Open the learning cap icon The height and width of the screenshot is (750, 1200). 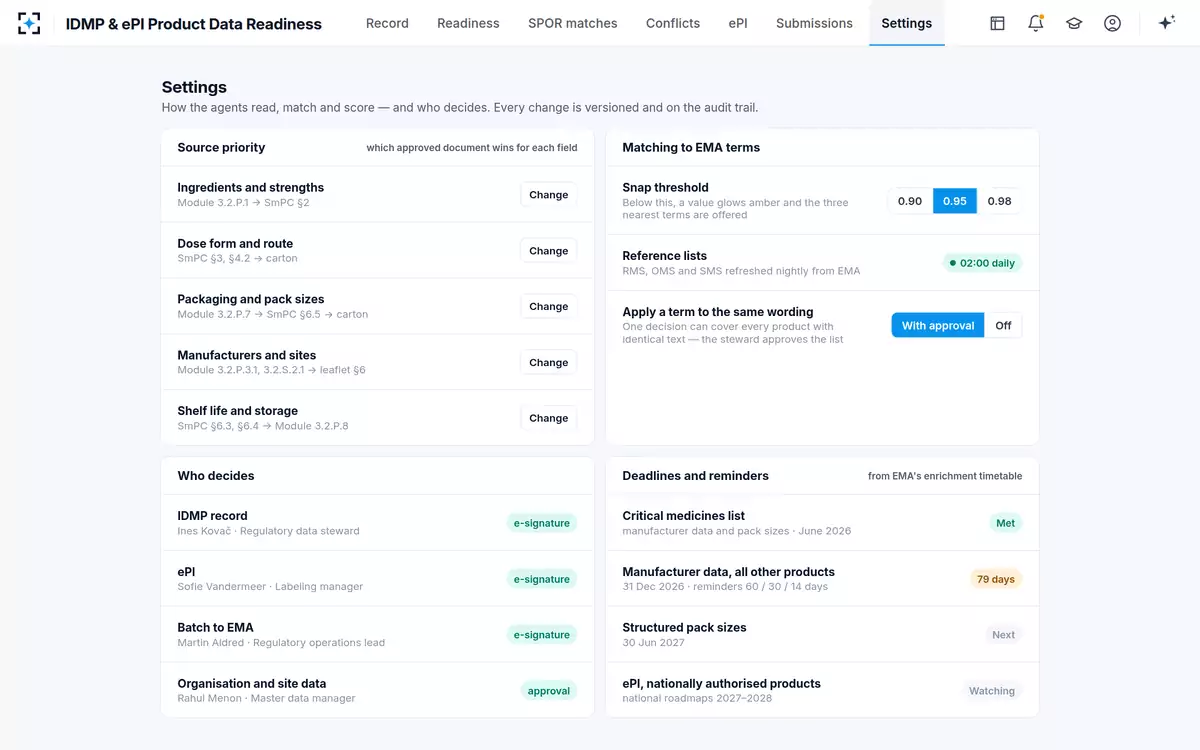coord(1074,23)
